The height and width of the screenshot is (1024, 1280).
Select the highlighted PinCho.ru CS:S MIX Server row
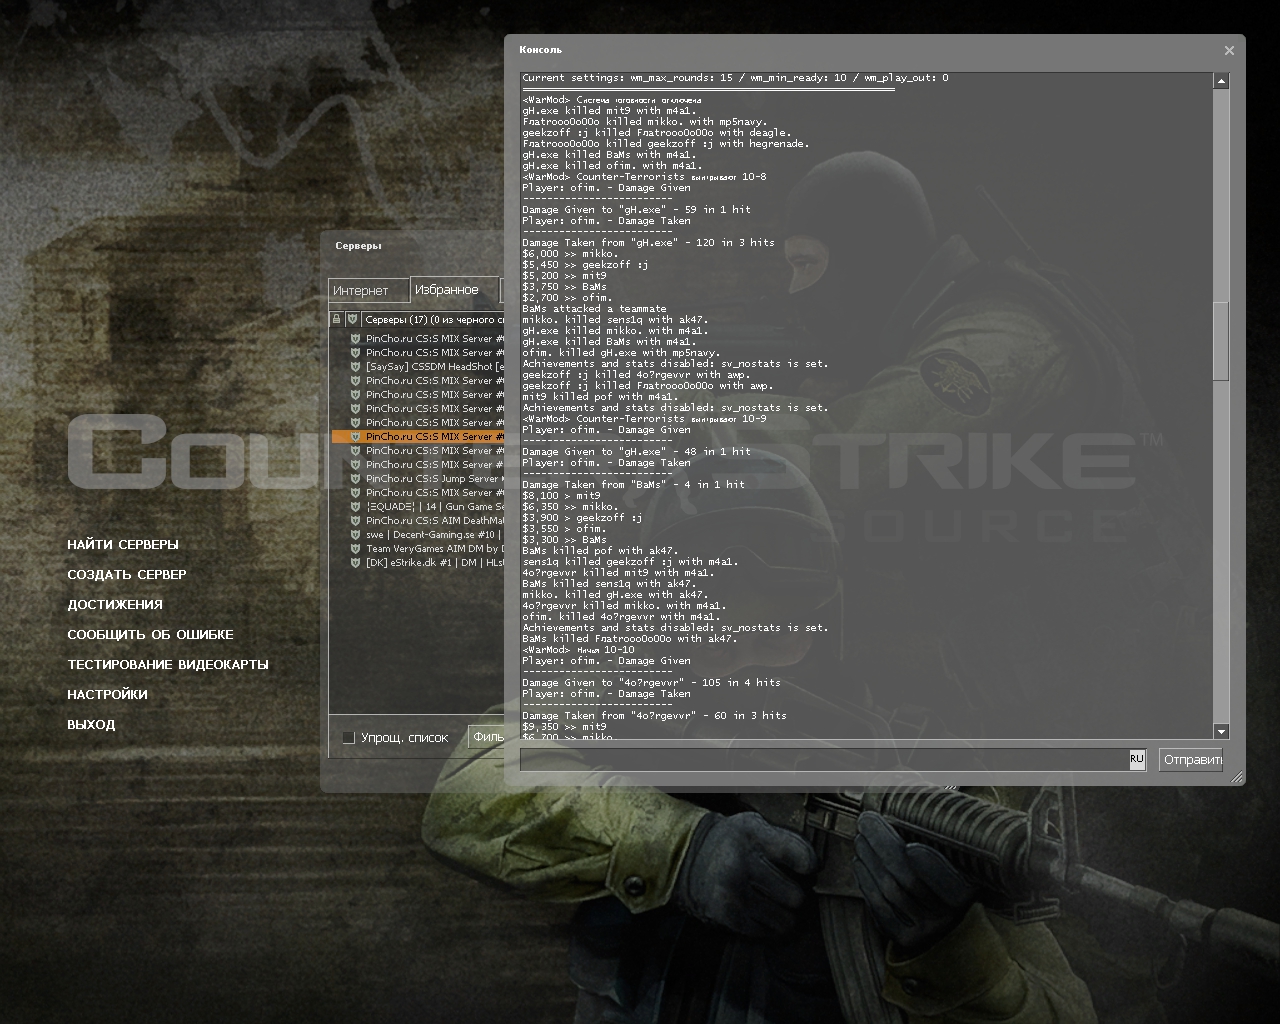pyautogui.click(x=418, y=437)
